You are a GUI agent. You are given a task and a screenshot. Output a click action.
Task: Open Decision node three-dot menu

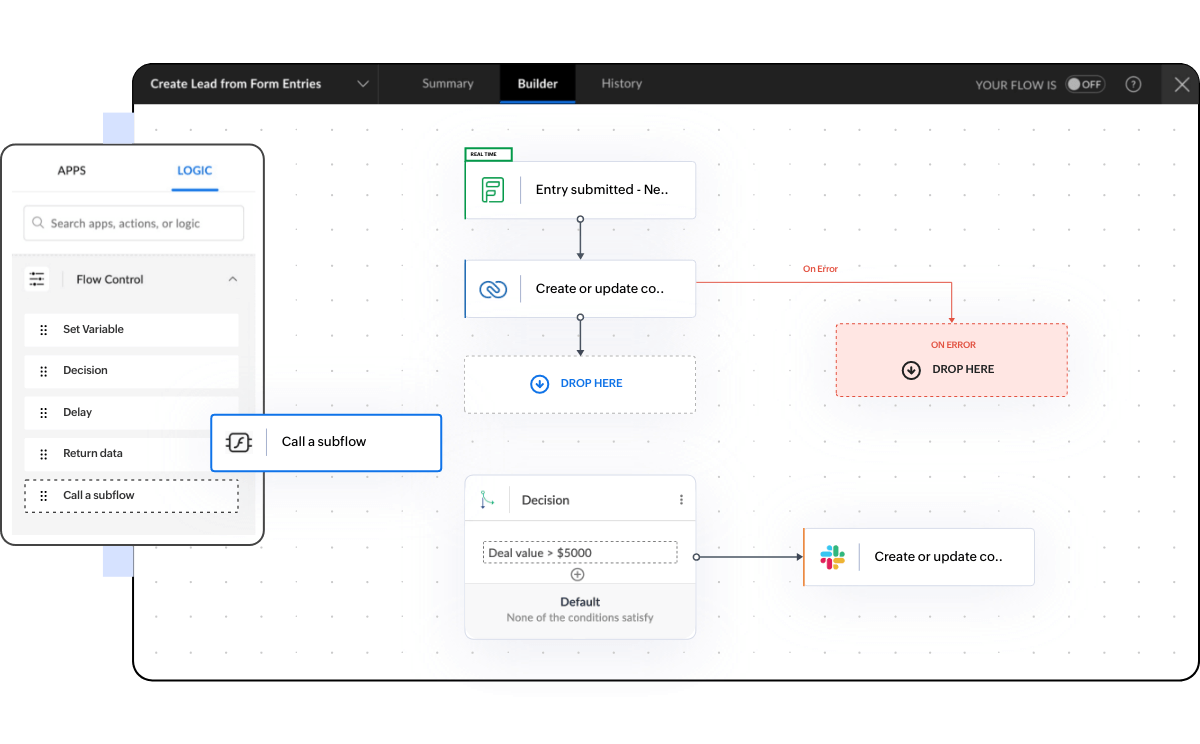[x=682, y=500]
